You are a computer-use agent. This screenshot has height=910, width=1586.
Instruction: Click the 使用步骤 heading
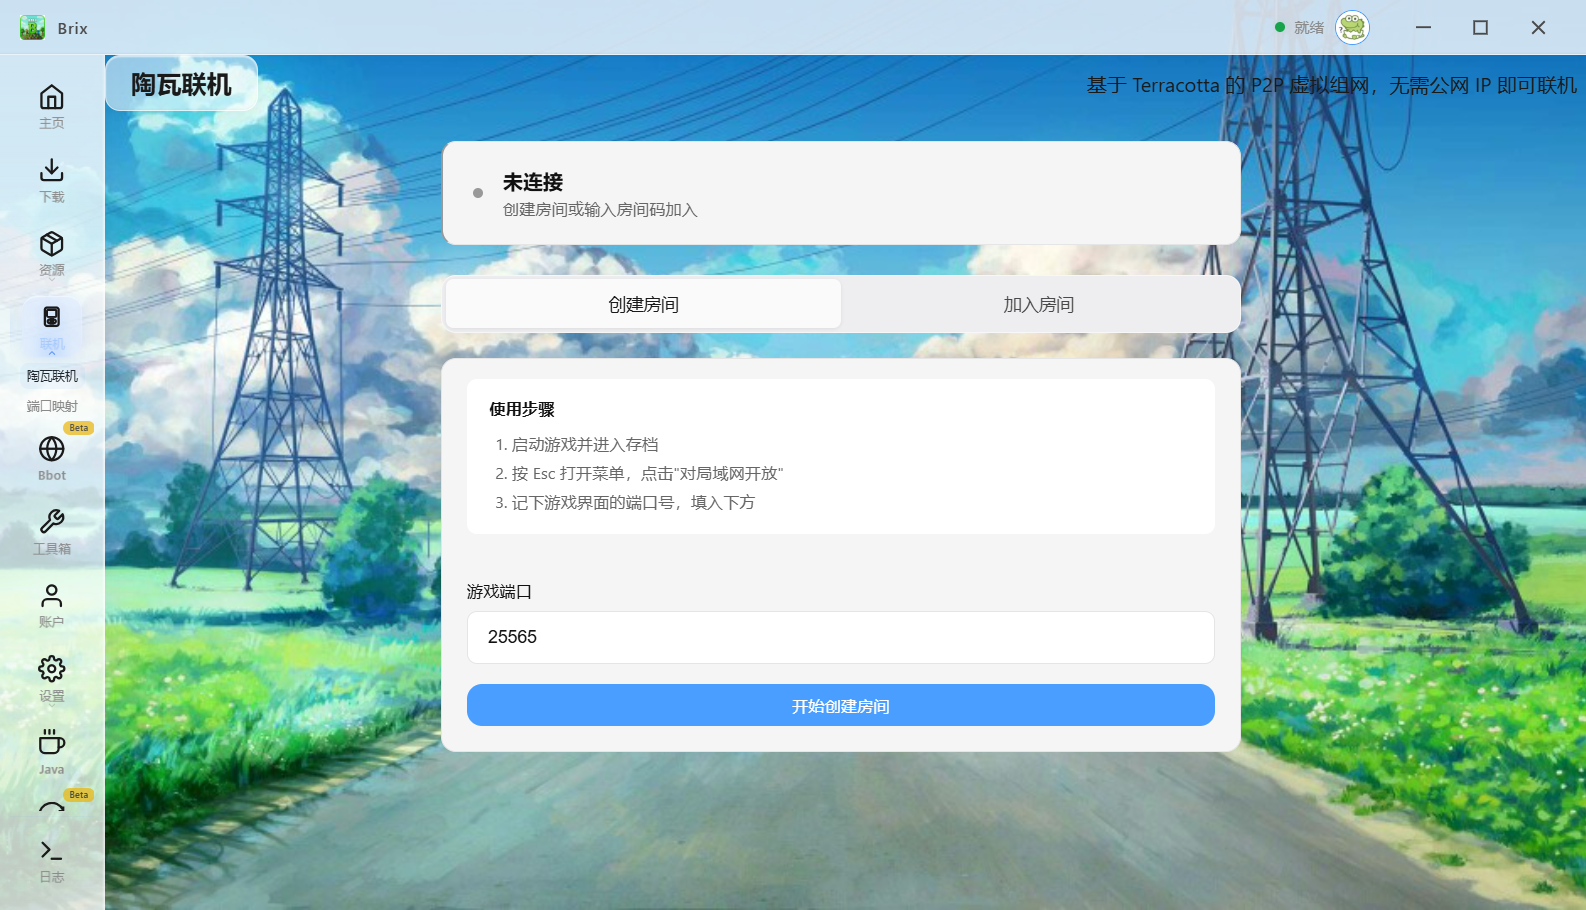[522, 409]
